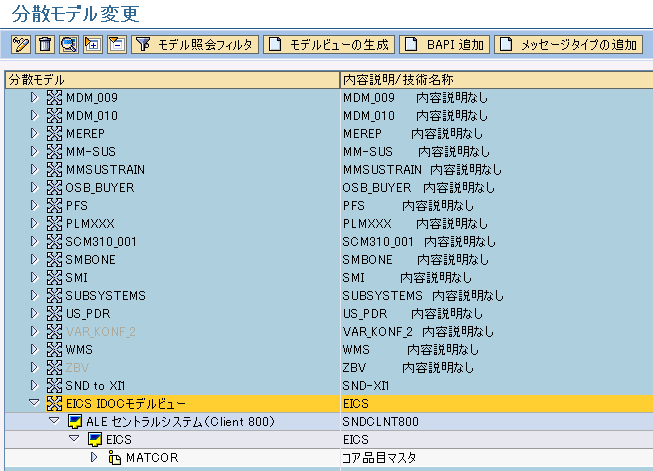Click the collapse subtree toolbar icon
The width and height of the screenshot is (653, 471).
116,45
